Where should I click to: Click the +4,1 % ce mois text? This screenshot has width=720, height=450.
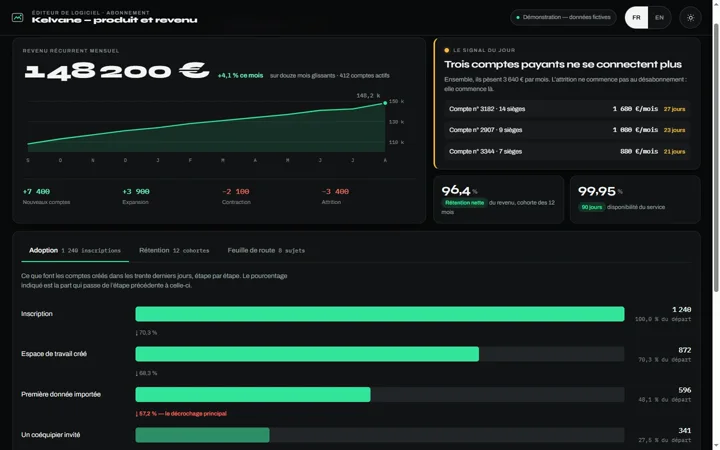[240, 75]
